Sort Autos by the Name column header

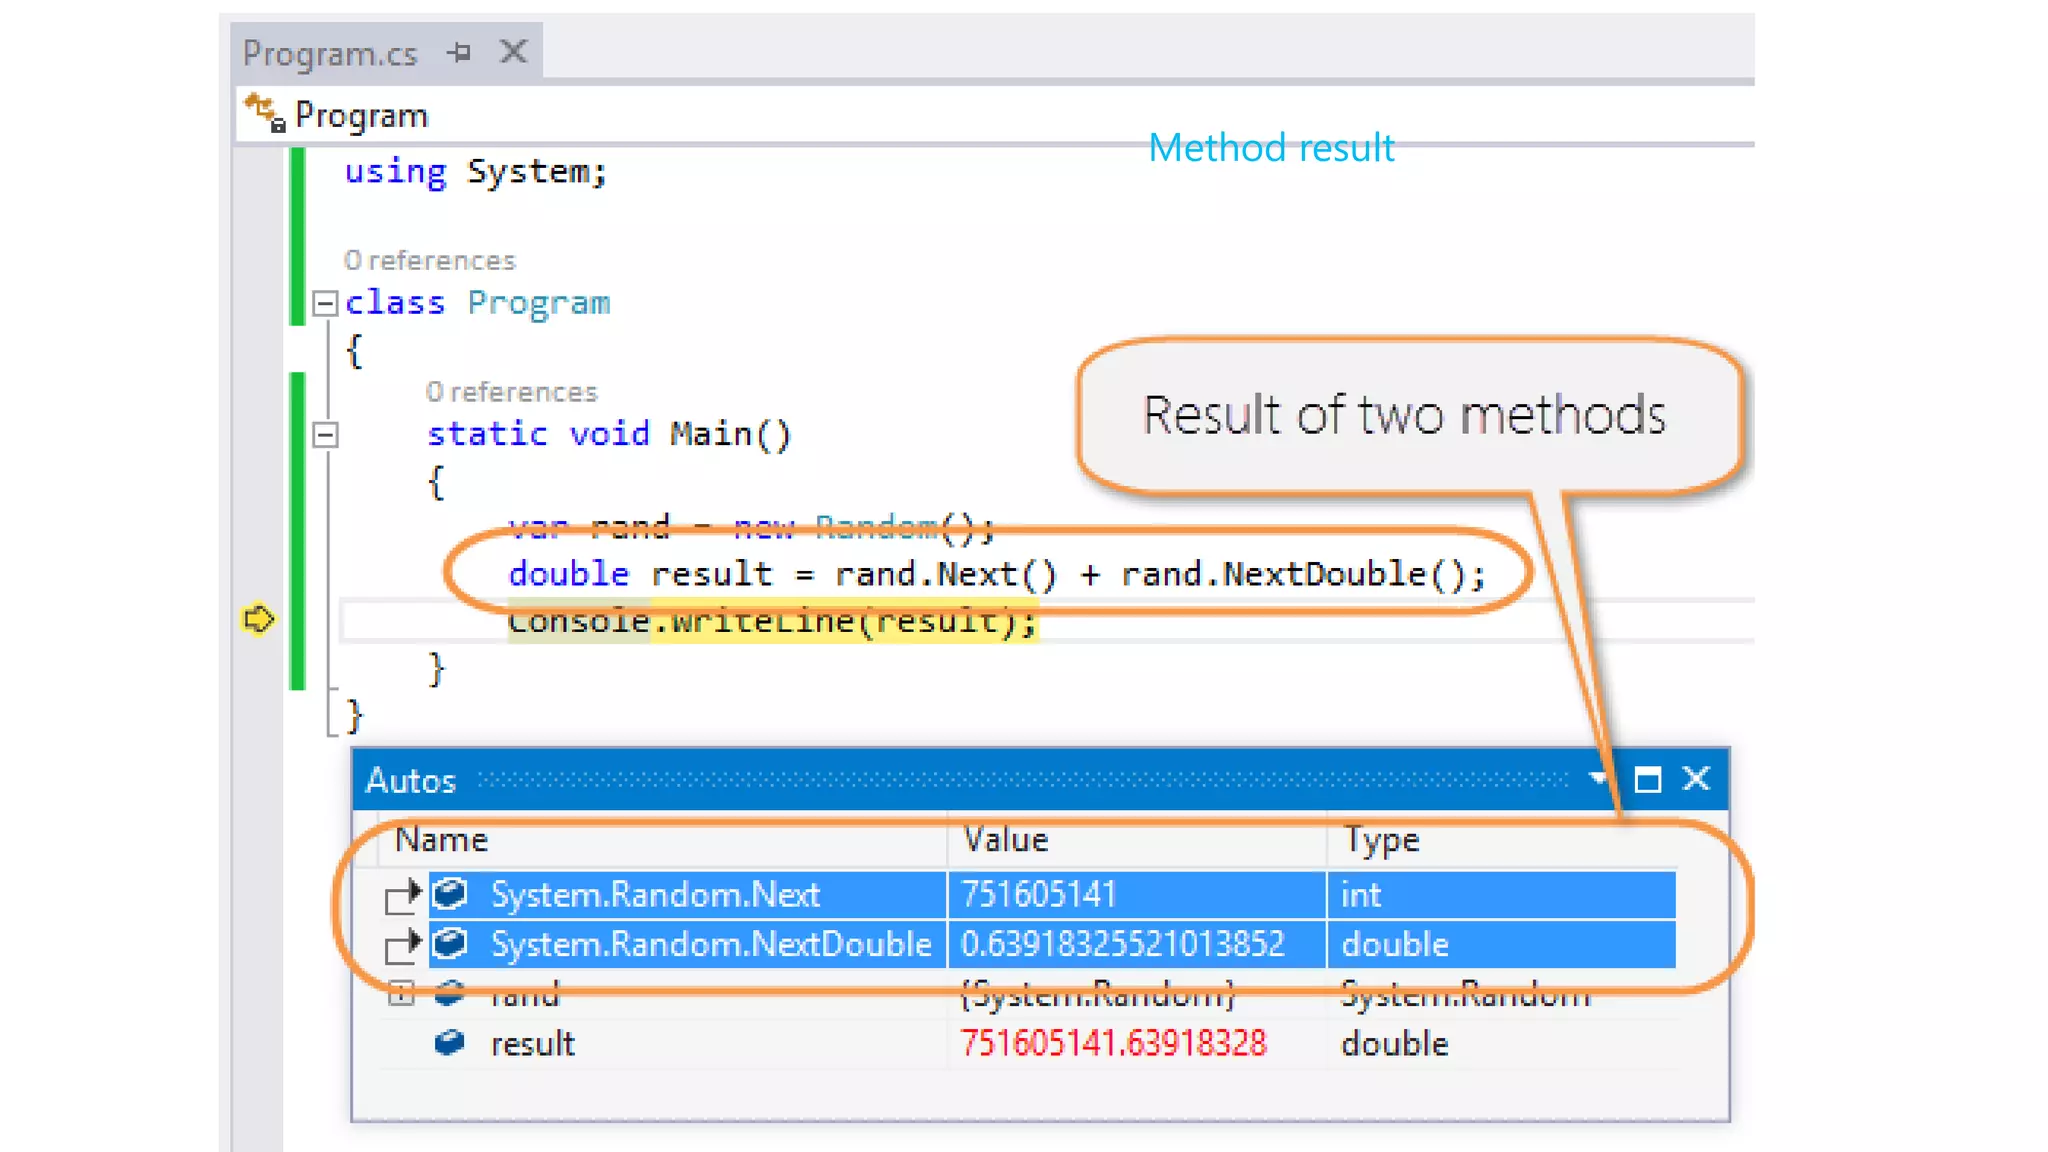(662, 840)
